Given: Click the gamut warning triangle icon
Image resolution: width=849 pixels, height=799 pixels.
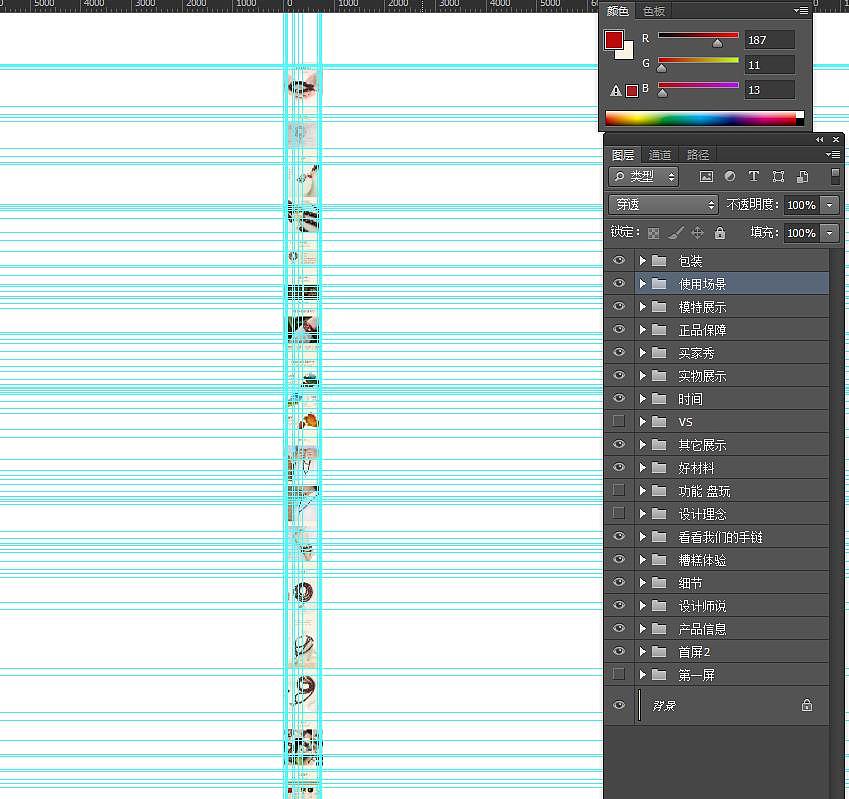Looking at the screenshot, I should point(616,90).
